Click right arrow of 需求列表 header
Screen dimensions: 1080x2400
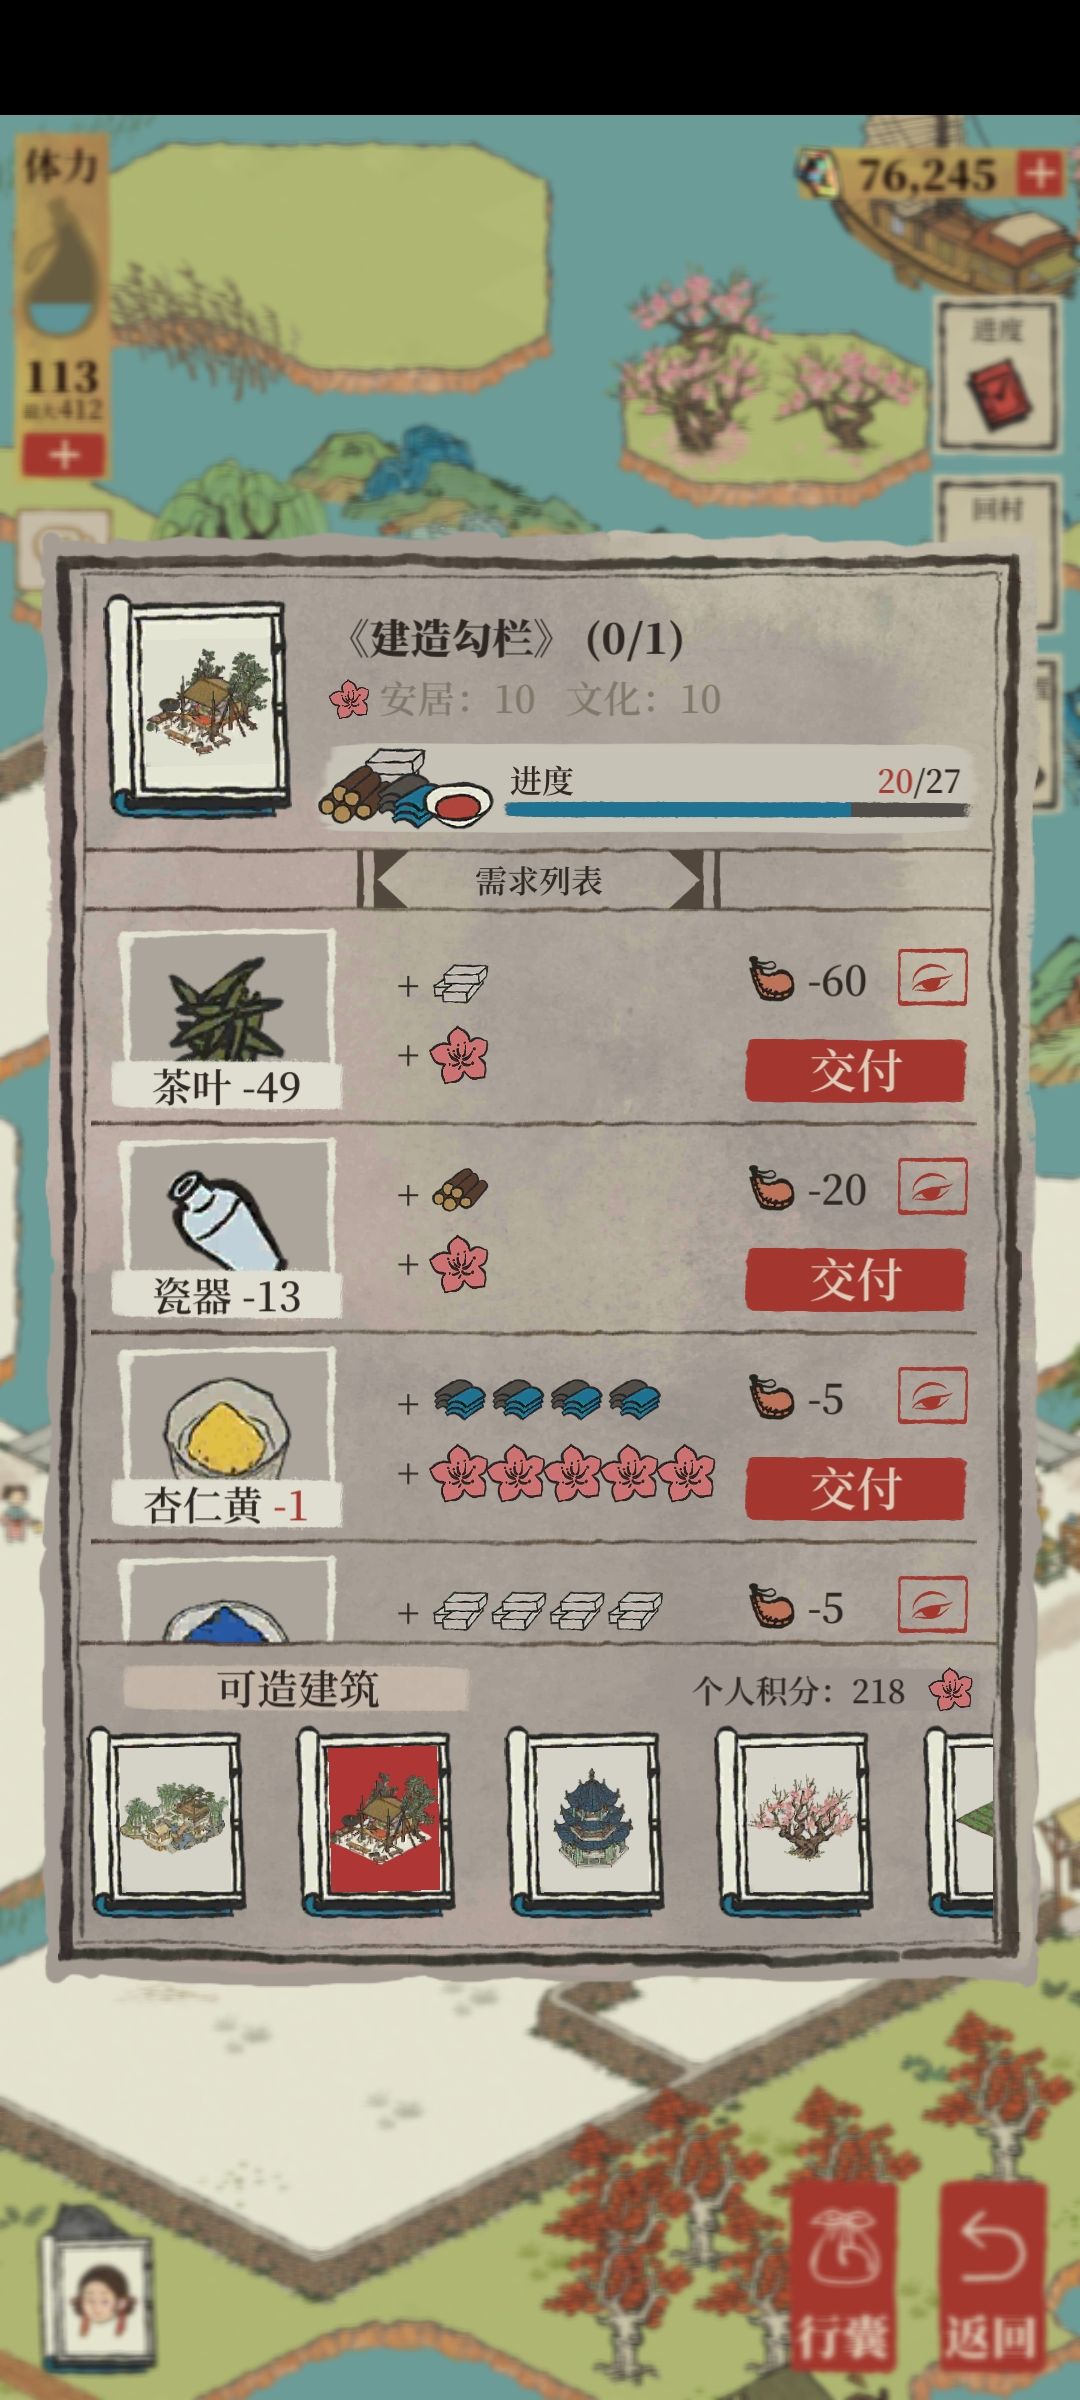tap(690, 880)
